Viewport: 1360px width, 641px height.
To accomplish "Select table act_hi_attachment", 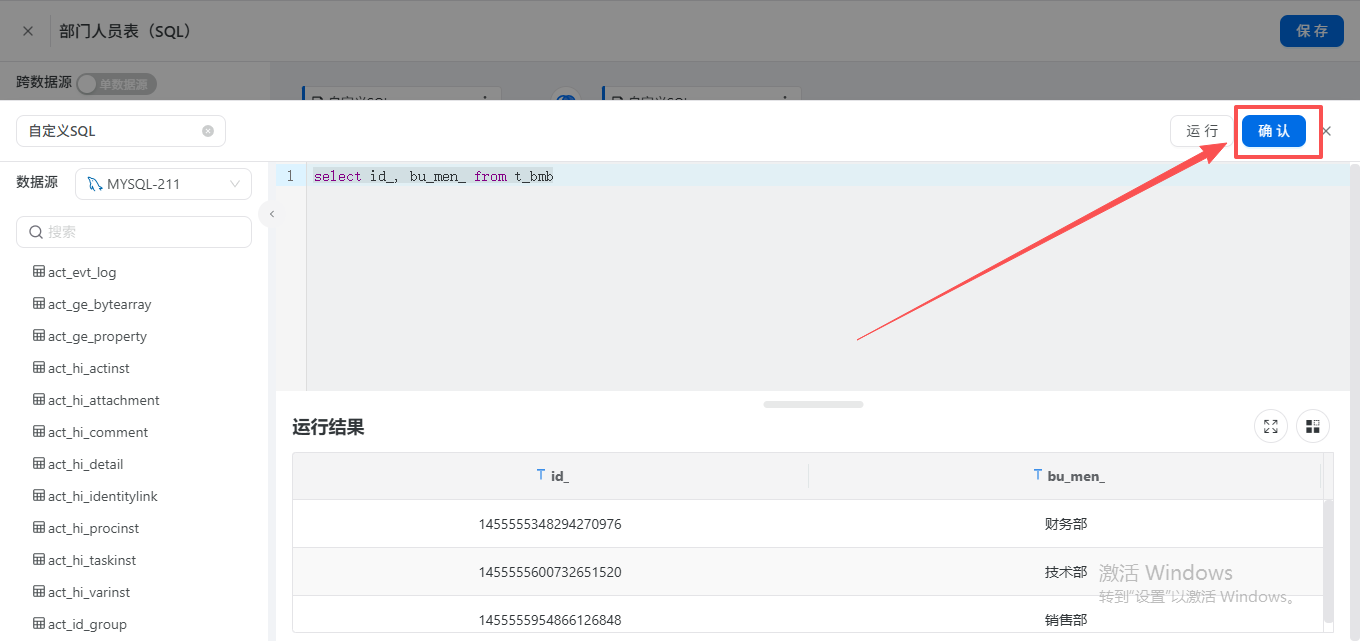I will pyautogui.click(x=104, y=400).
